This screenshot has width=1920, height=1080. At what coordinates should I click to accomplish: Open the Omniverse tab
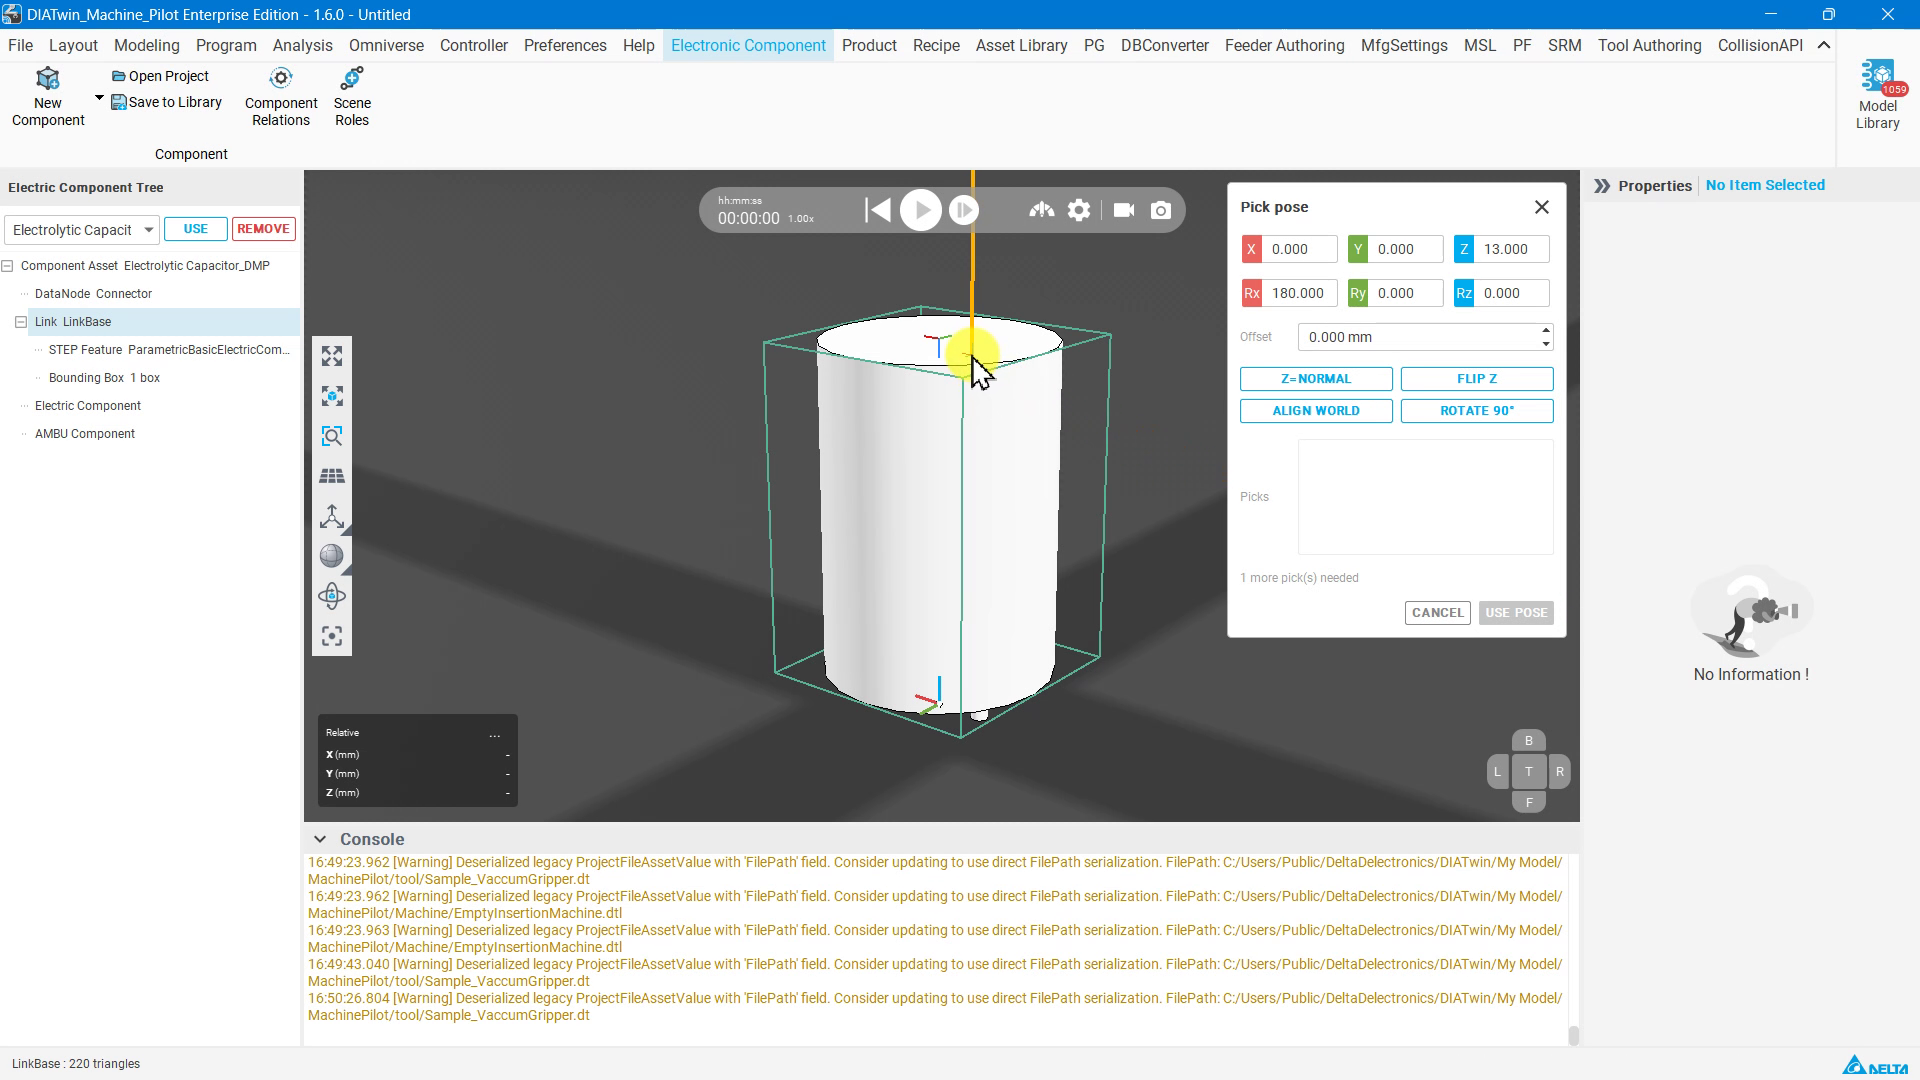pyautogui.click(x=386, y=45)
